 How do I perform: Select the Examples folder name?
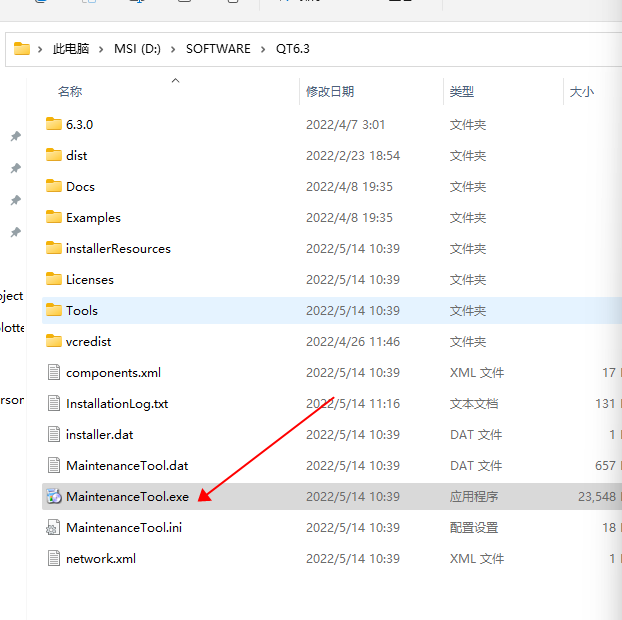(x=93, y=217)
